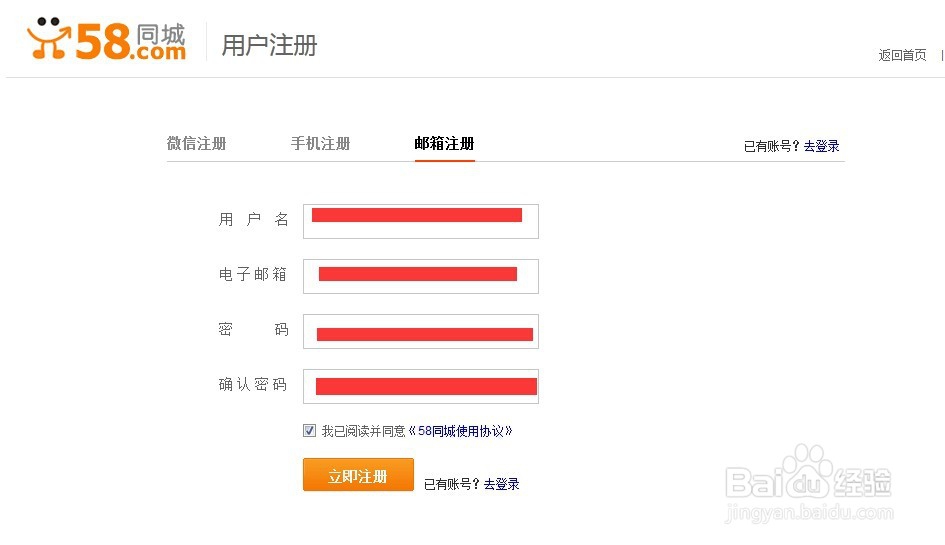Switch to the 微信注册 tab
This screenshot has width=945, height=545.
click(196, 143)
